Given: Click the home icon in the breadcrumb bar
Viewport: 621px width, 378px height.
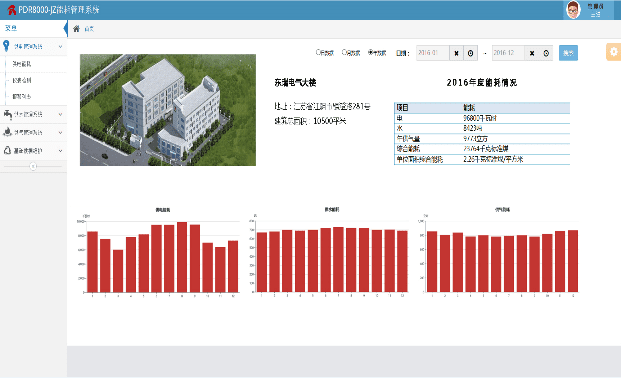Looking at the screenshot, I should (x=76, y=29).
